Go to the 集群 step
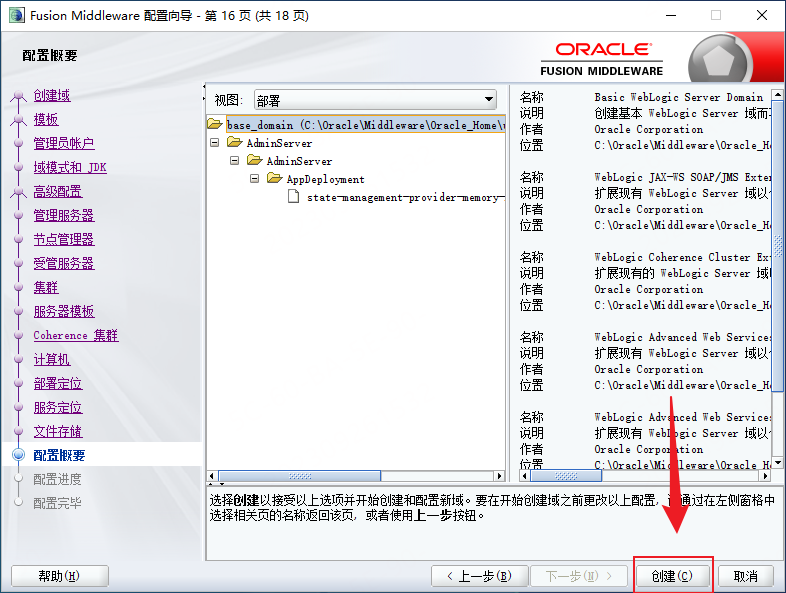The image size is (786, 593). point(46,288)
